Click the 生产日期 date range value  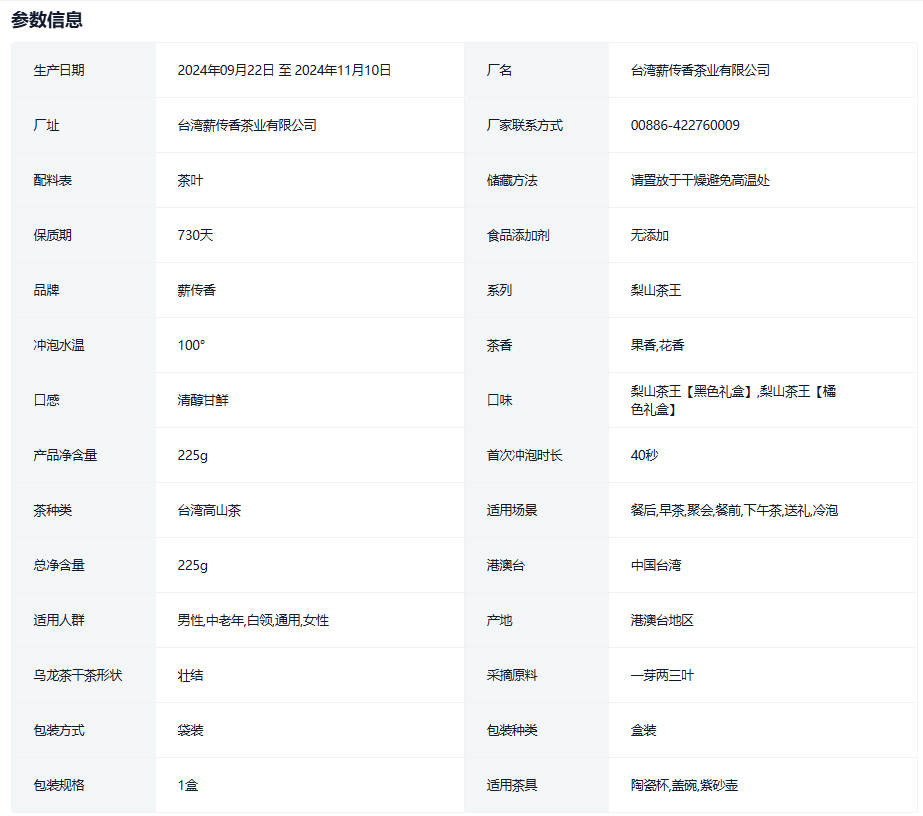point(284,70)
